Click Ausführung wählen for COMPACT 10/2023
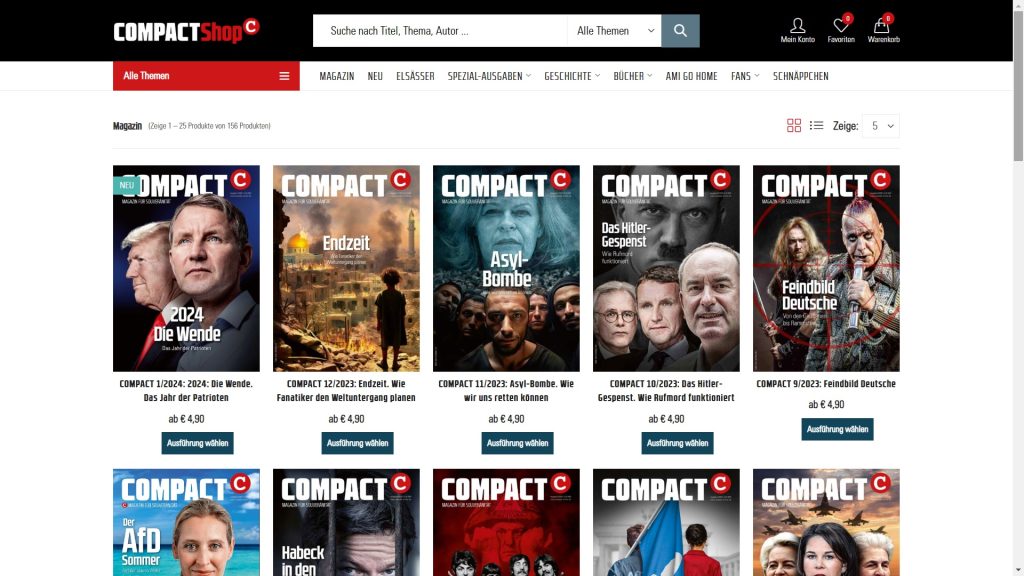 coord(677,443)
